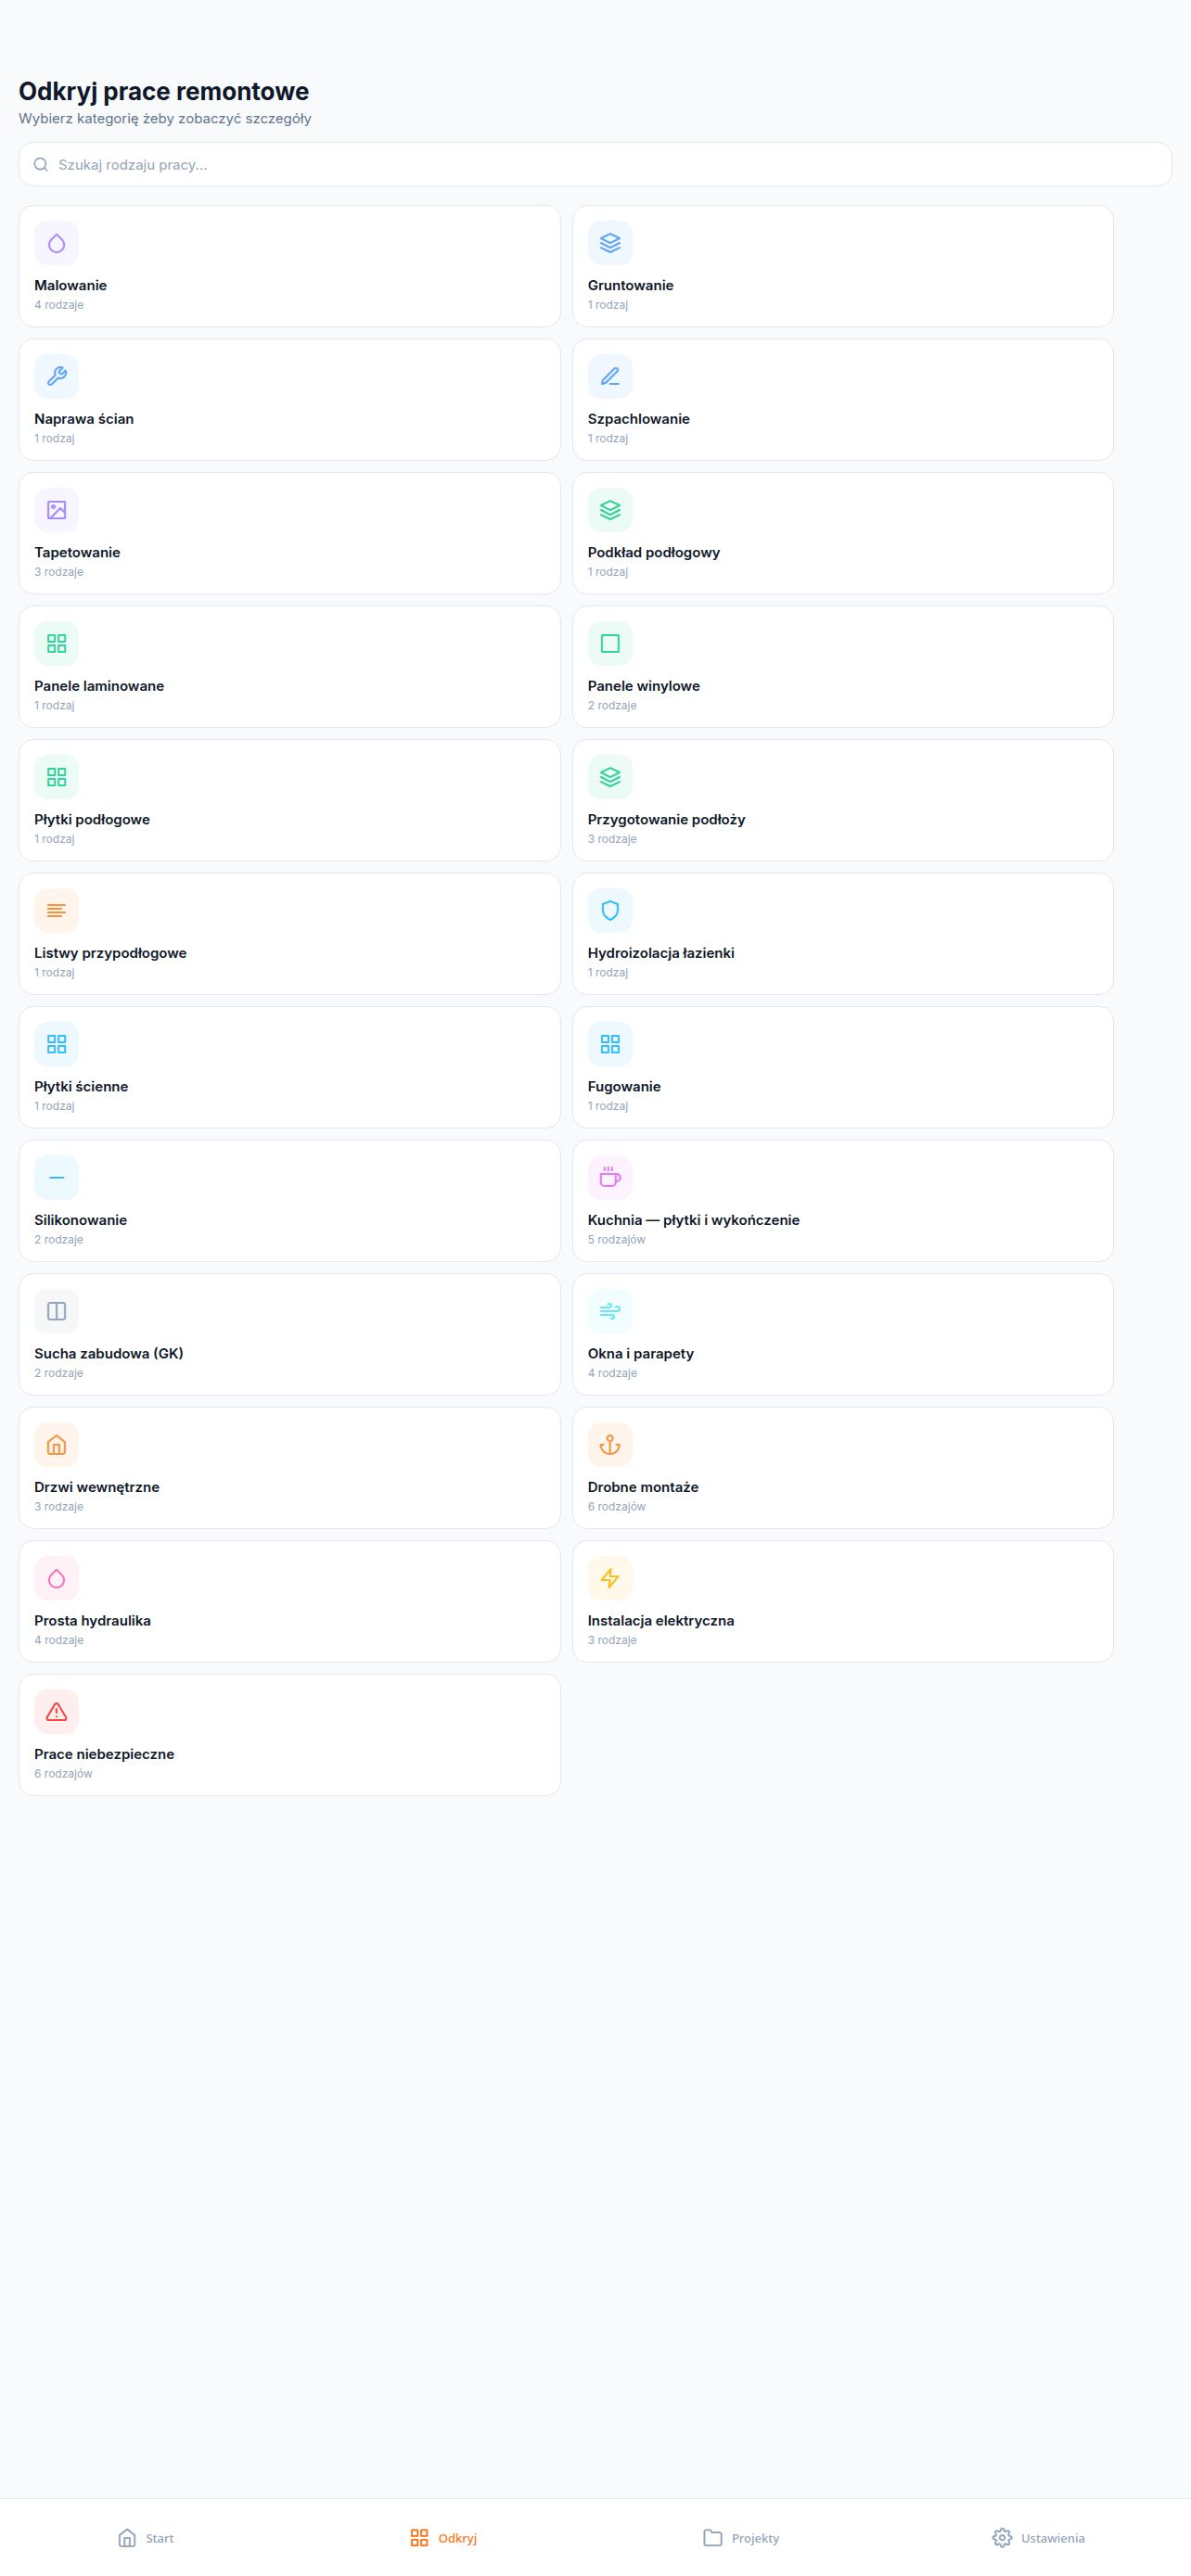Click Listwy przypodłogowe label

coord(110,953)
